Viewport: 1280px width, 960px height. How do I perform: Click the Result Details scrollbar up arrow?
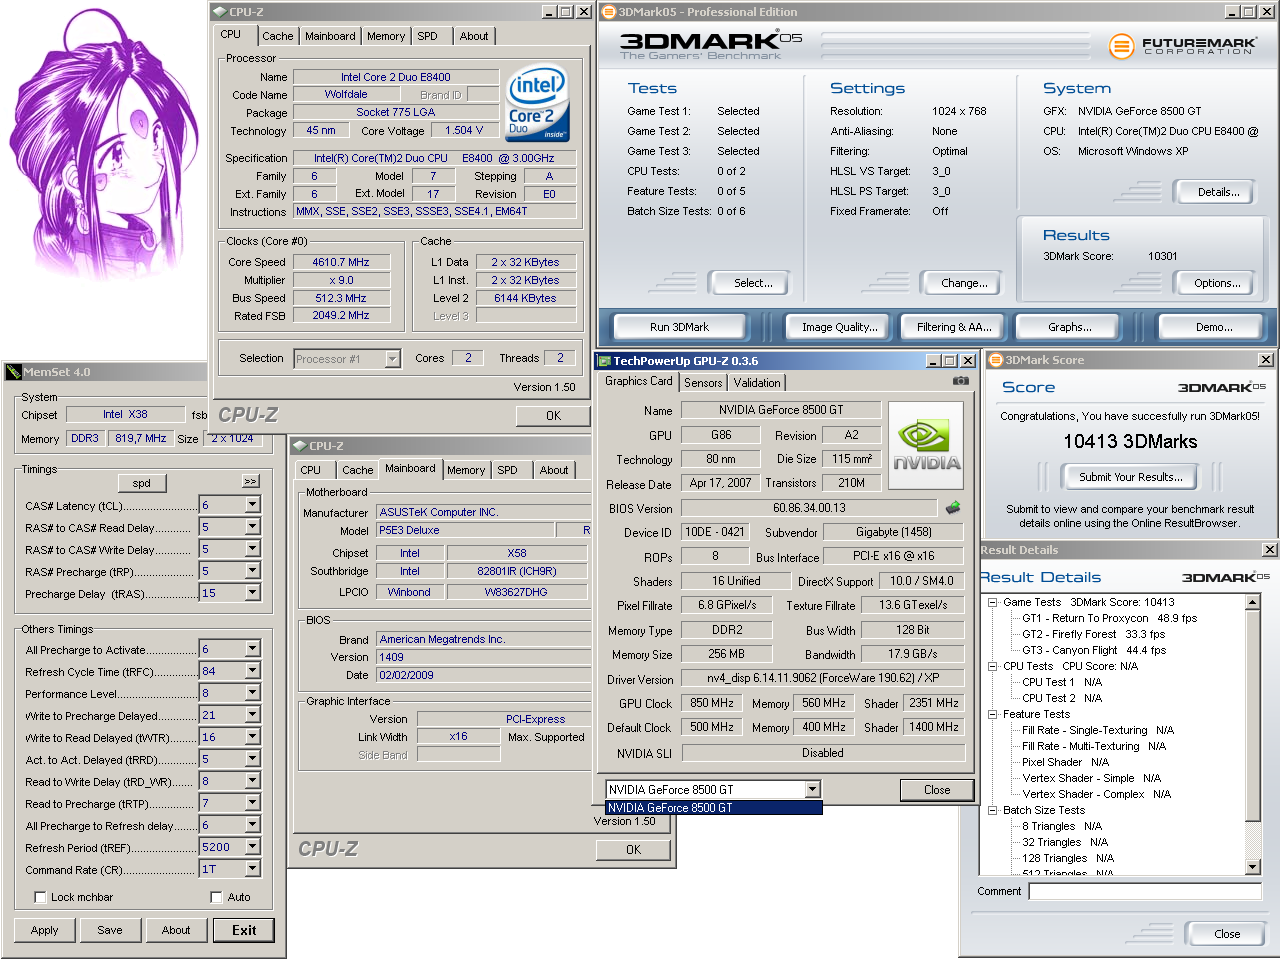pyautogui.click(x=1252, y=602)
